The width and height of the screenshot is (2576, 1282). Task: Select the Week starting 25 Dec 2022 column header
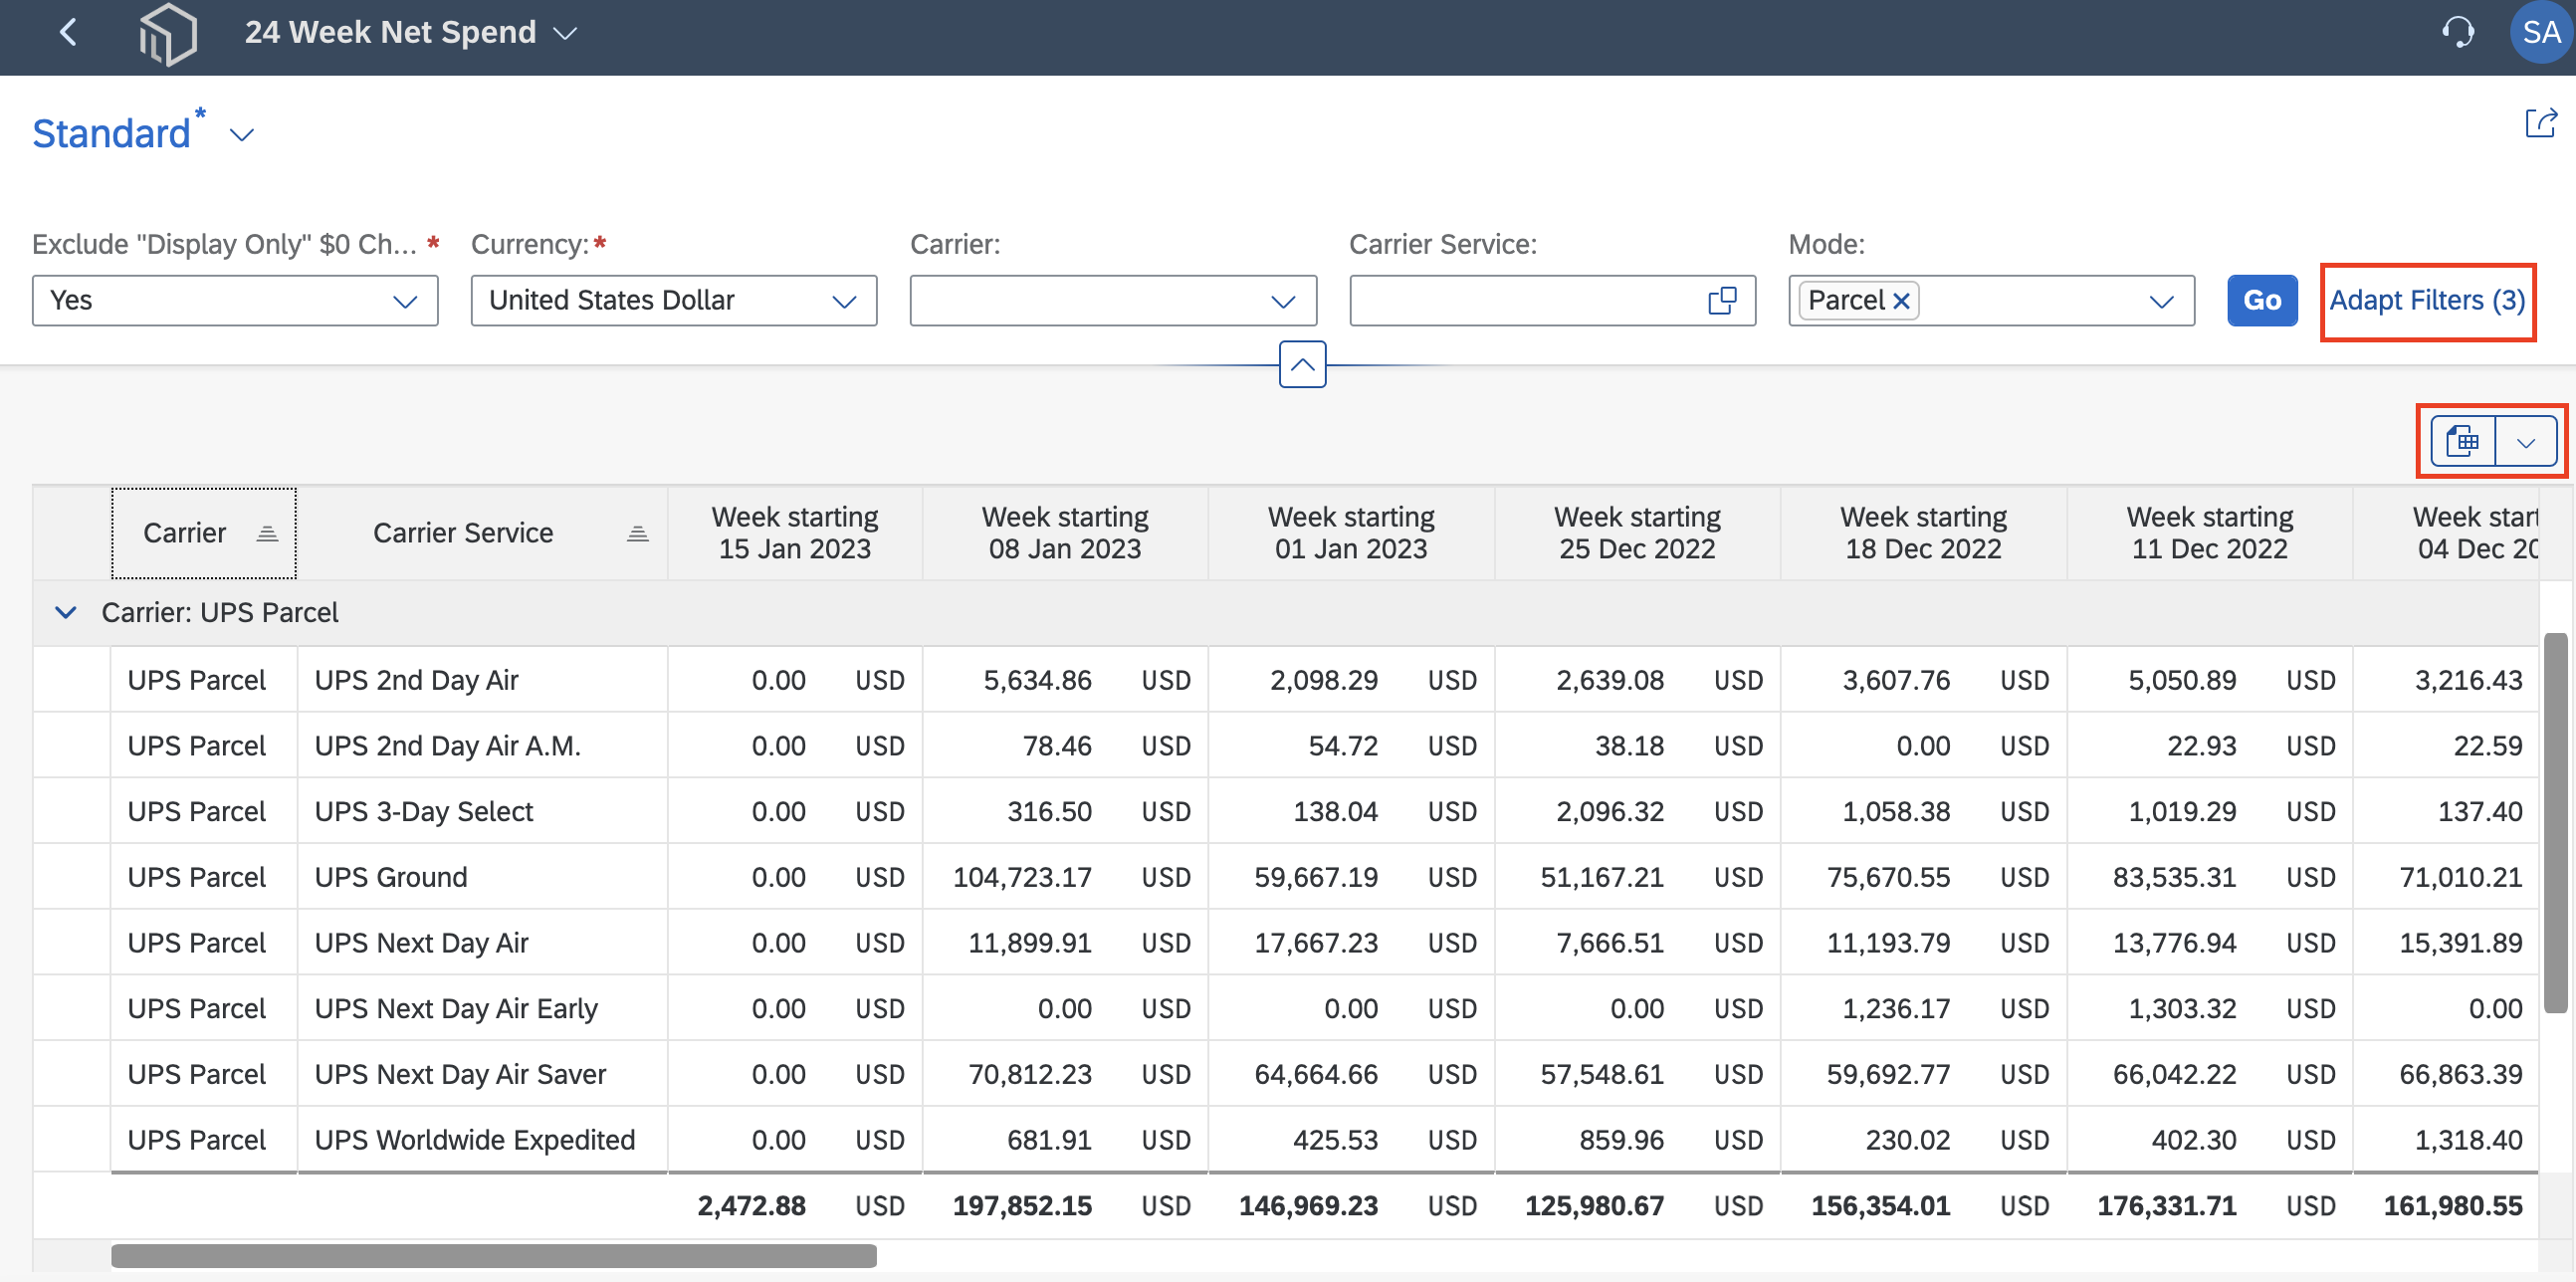point(1637,533)
